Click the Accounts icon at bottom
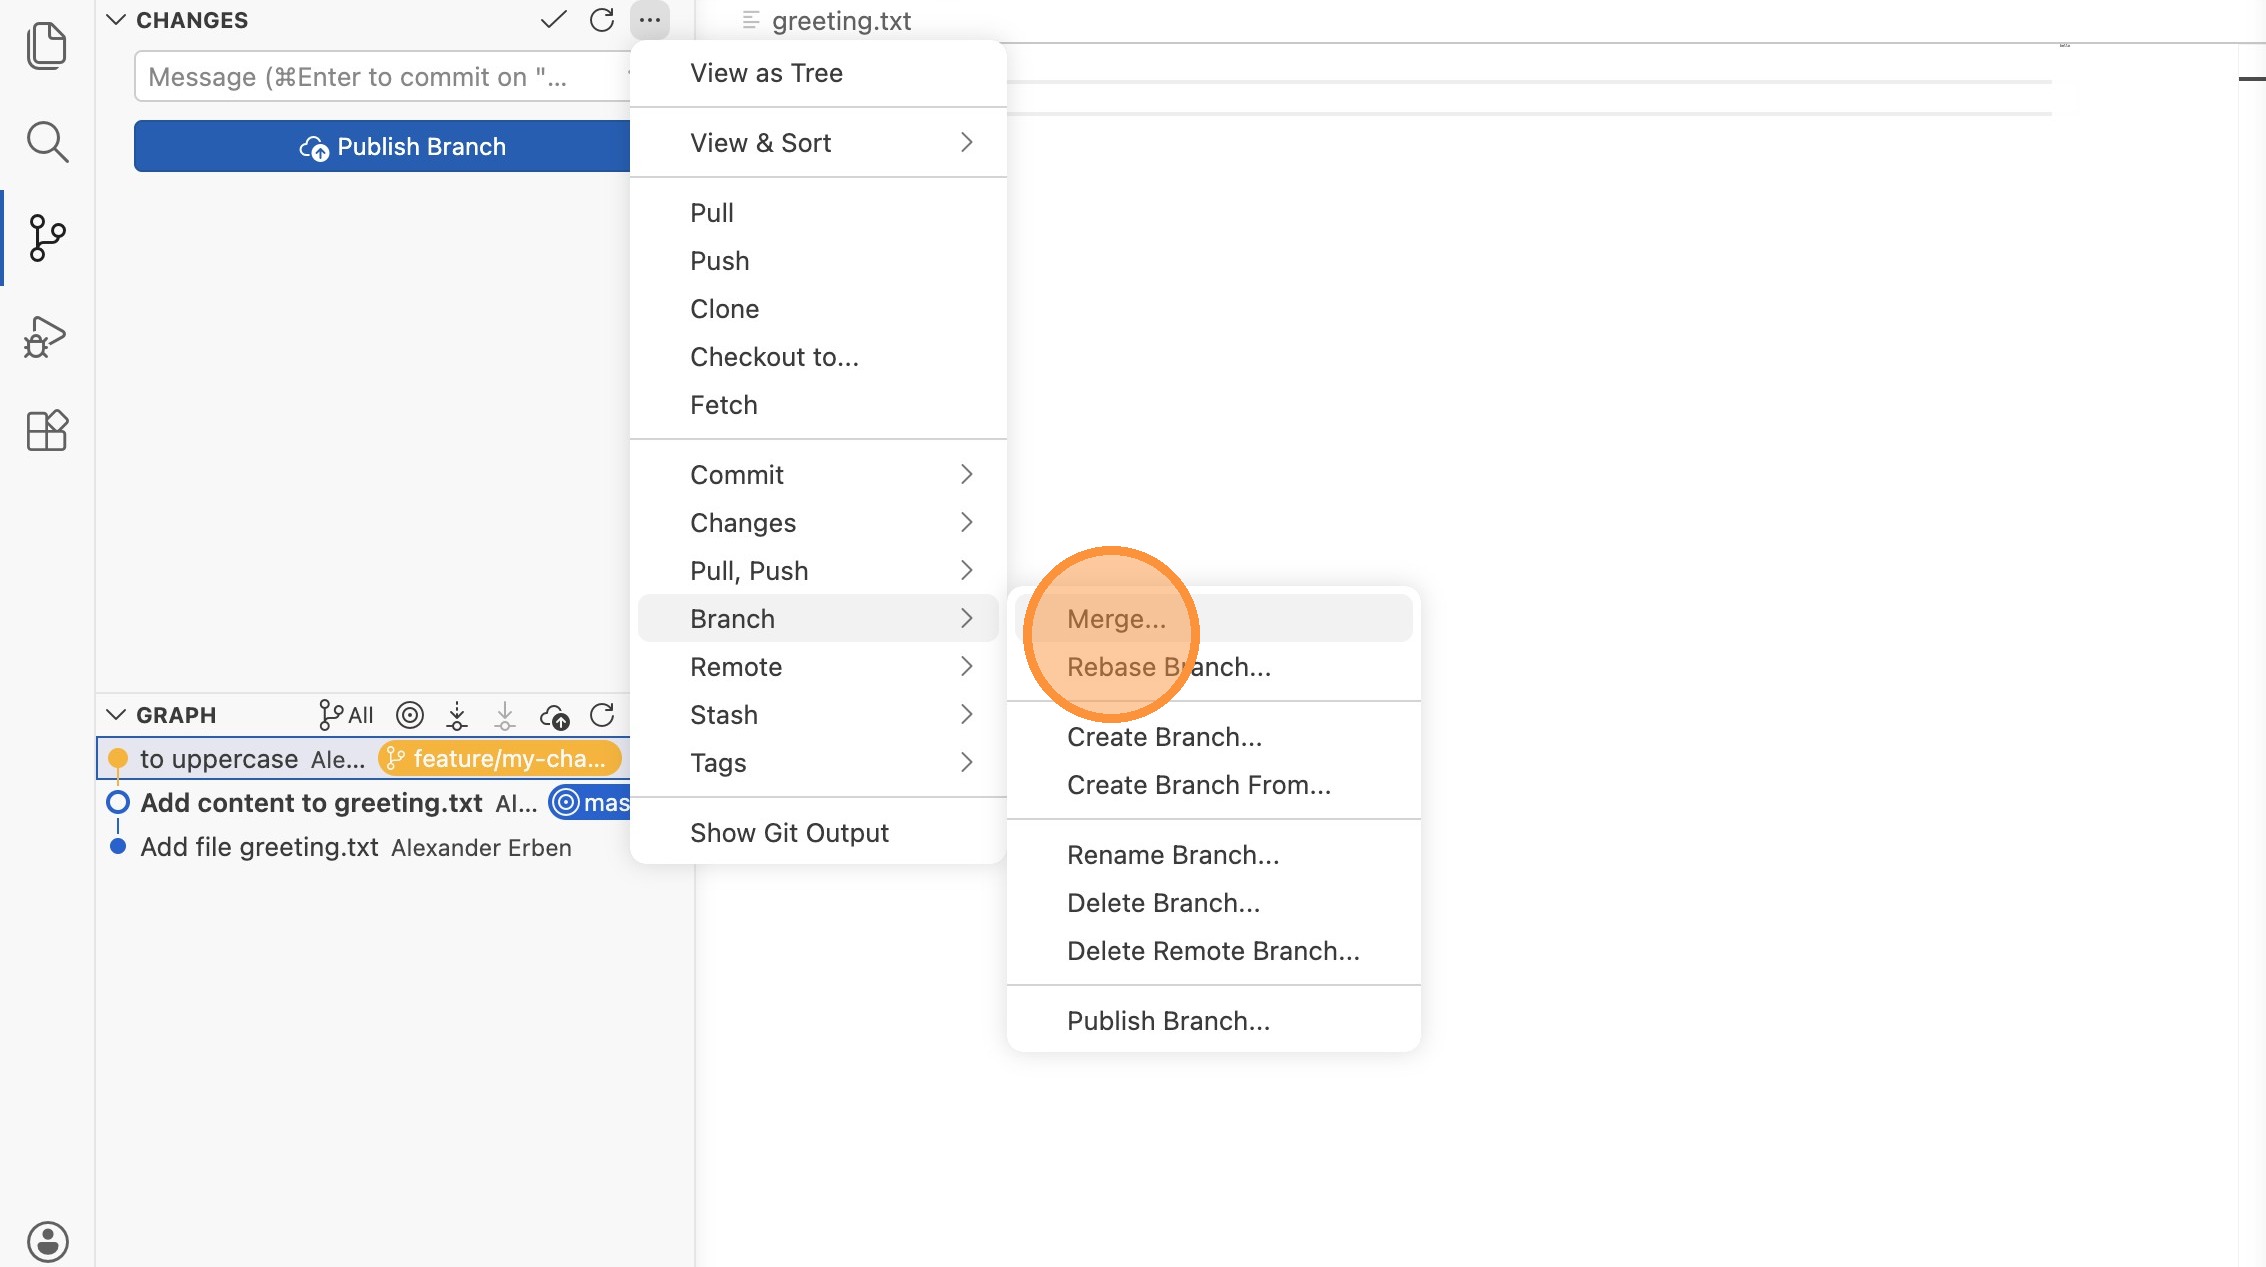Viewport: 2266px width, 1267px height. point(47,1241)
